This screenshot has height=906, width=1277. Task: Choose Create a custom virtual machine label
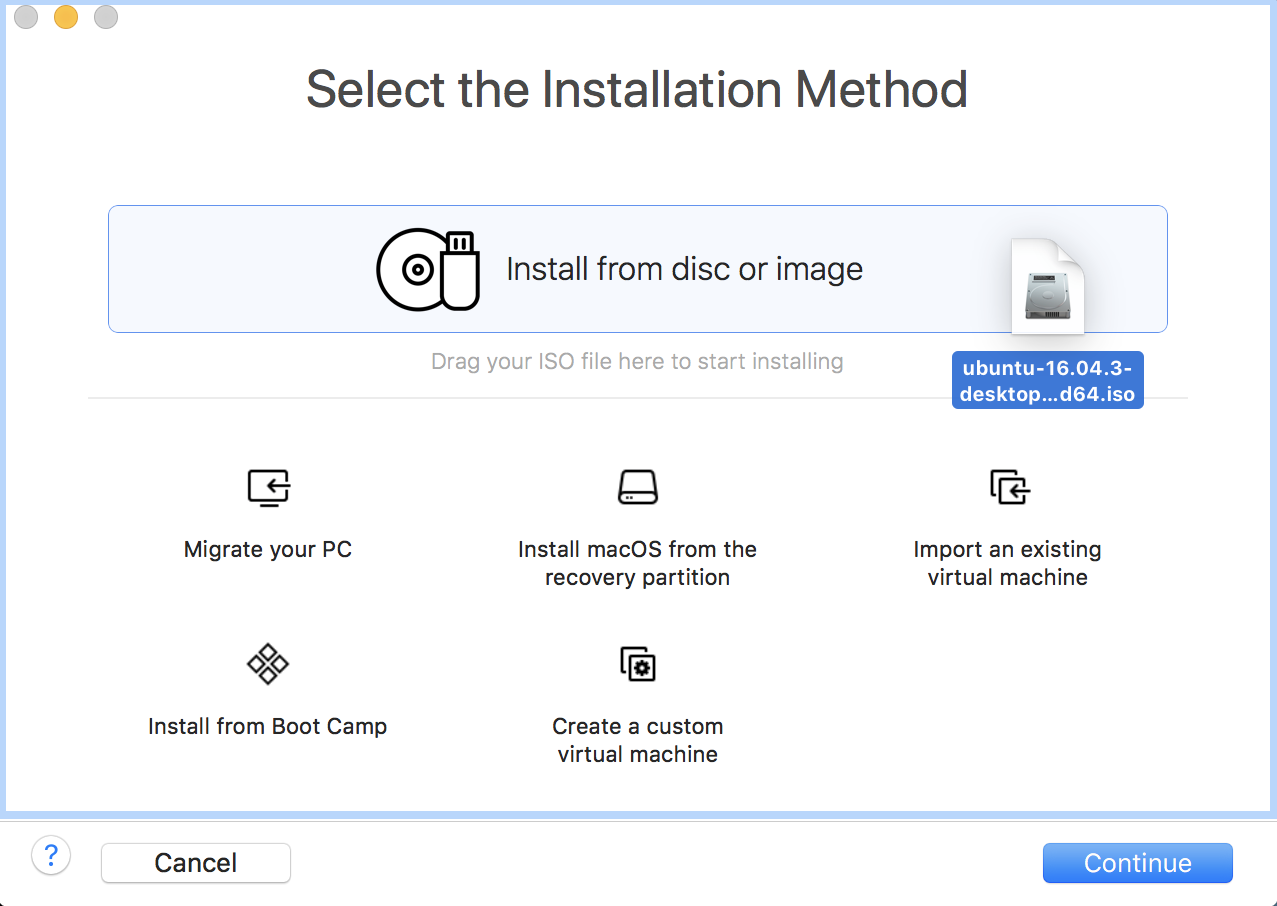pyautogui.click(x=638, y=740)
